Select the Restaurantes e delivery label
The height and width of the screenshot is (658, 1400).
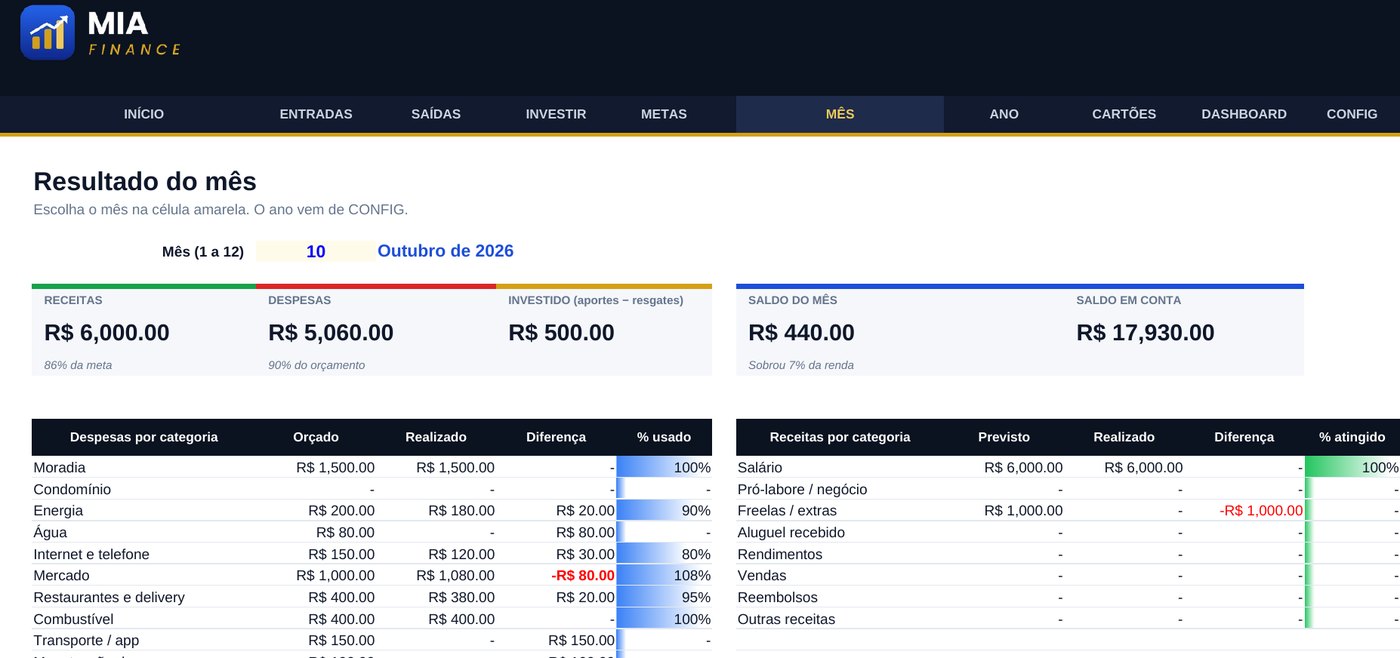point(109,597)
